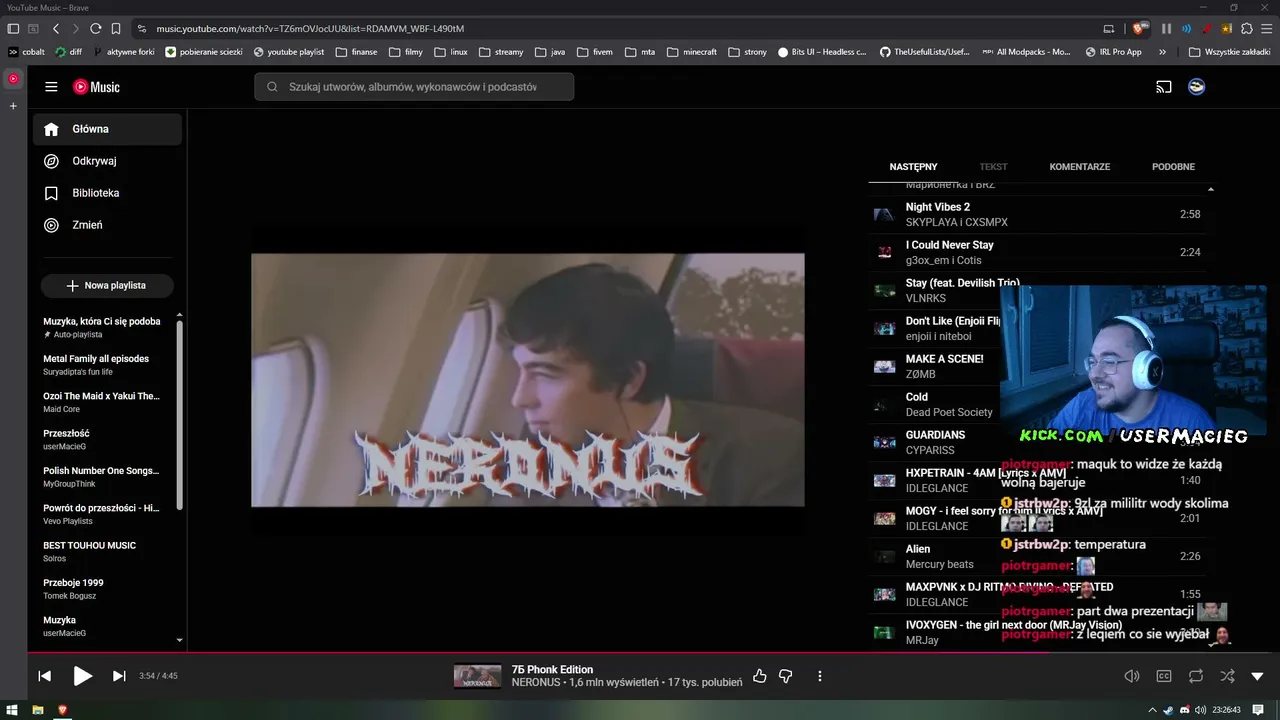The width and height of the screenshot is (1280, 720).
Task: Switch to the NASTĘPNY tab
Action: coord(913,167)
